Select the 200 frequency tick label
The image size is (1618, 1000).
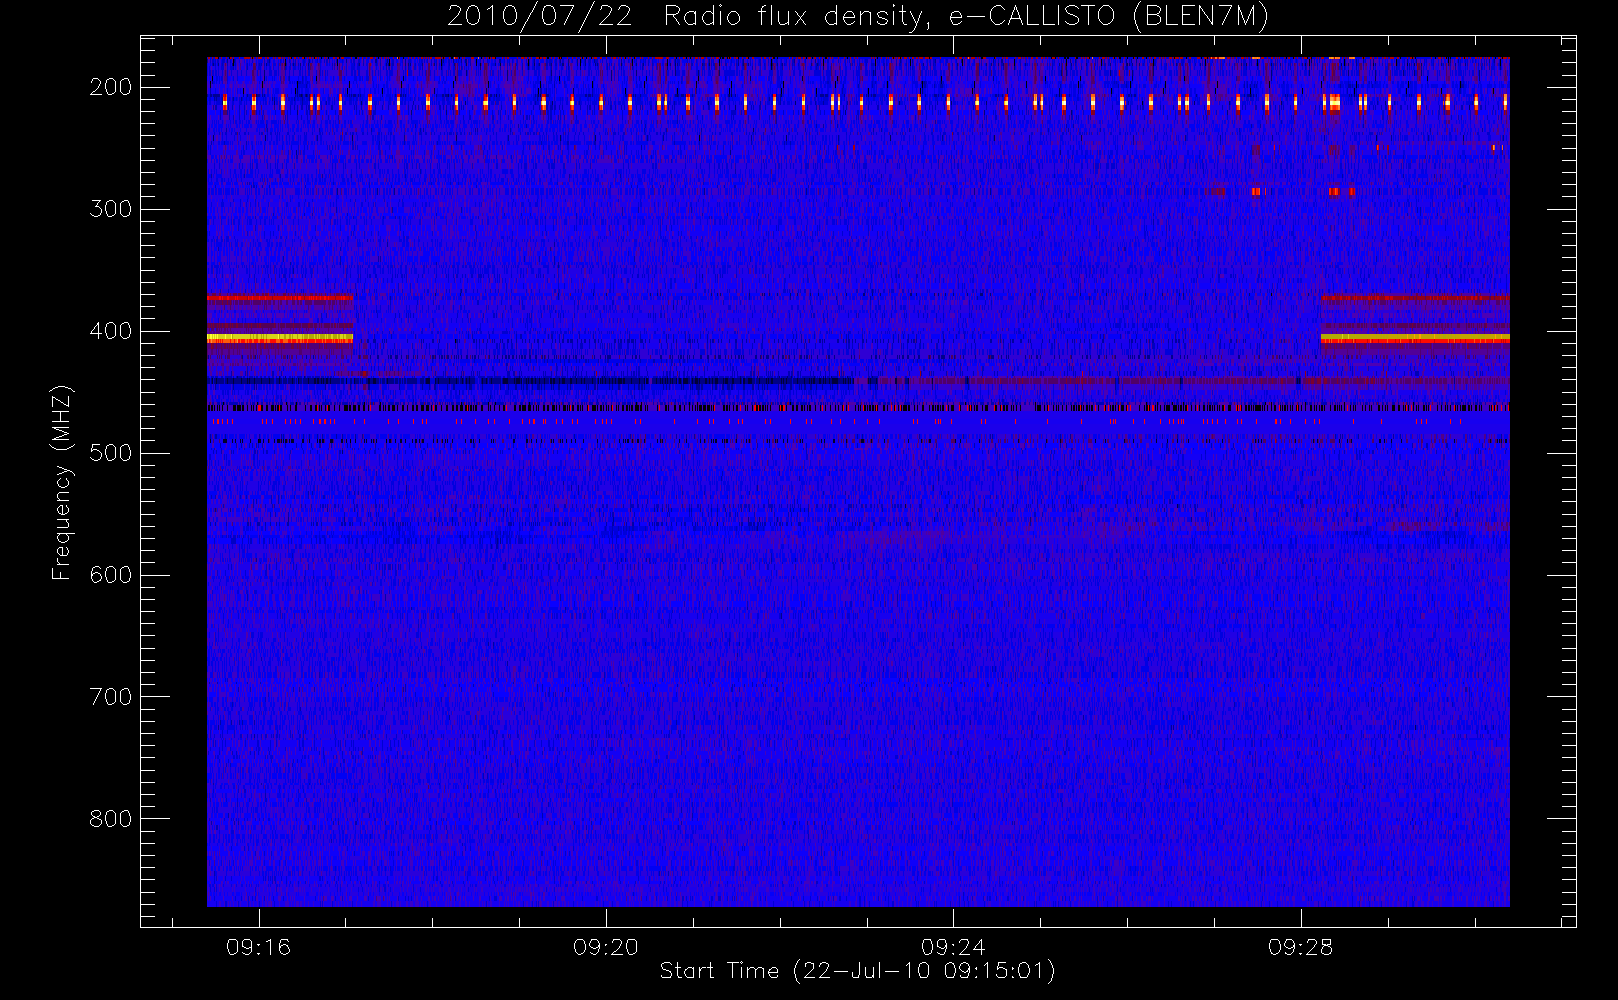pos(111,87)
